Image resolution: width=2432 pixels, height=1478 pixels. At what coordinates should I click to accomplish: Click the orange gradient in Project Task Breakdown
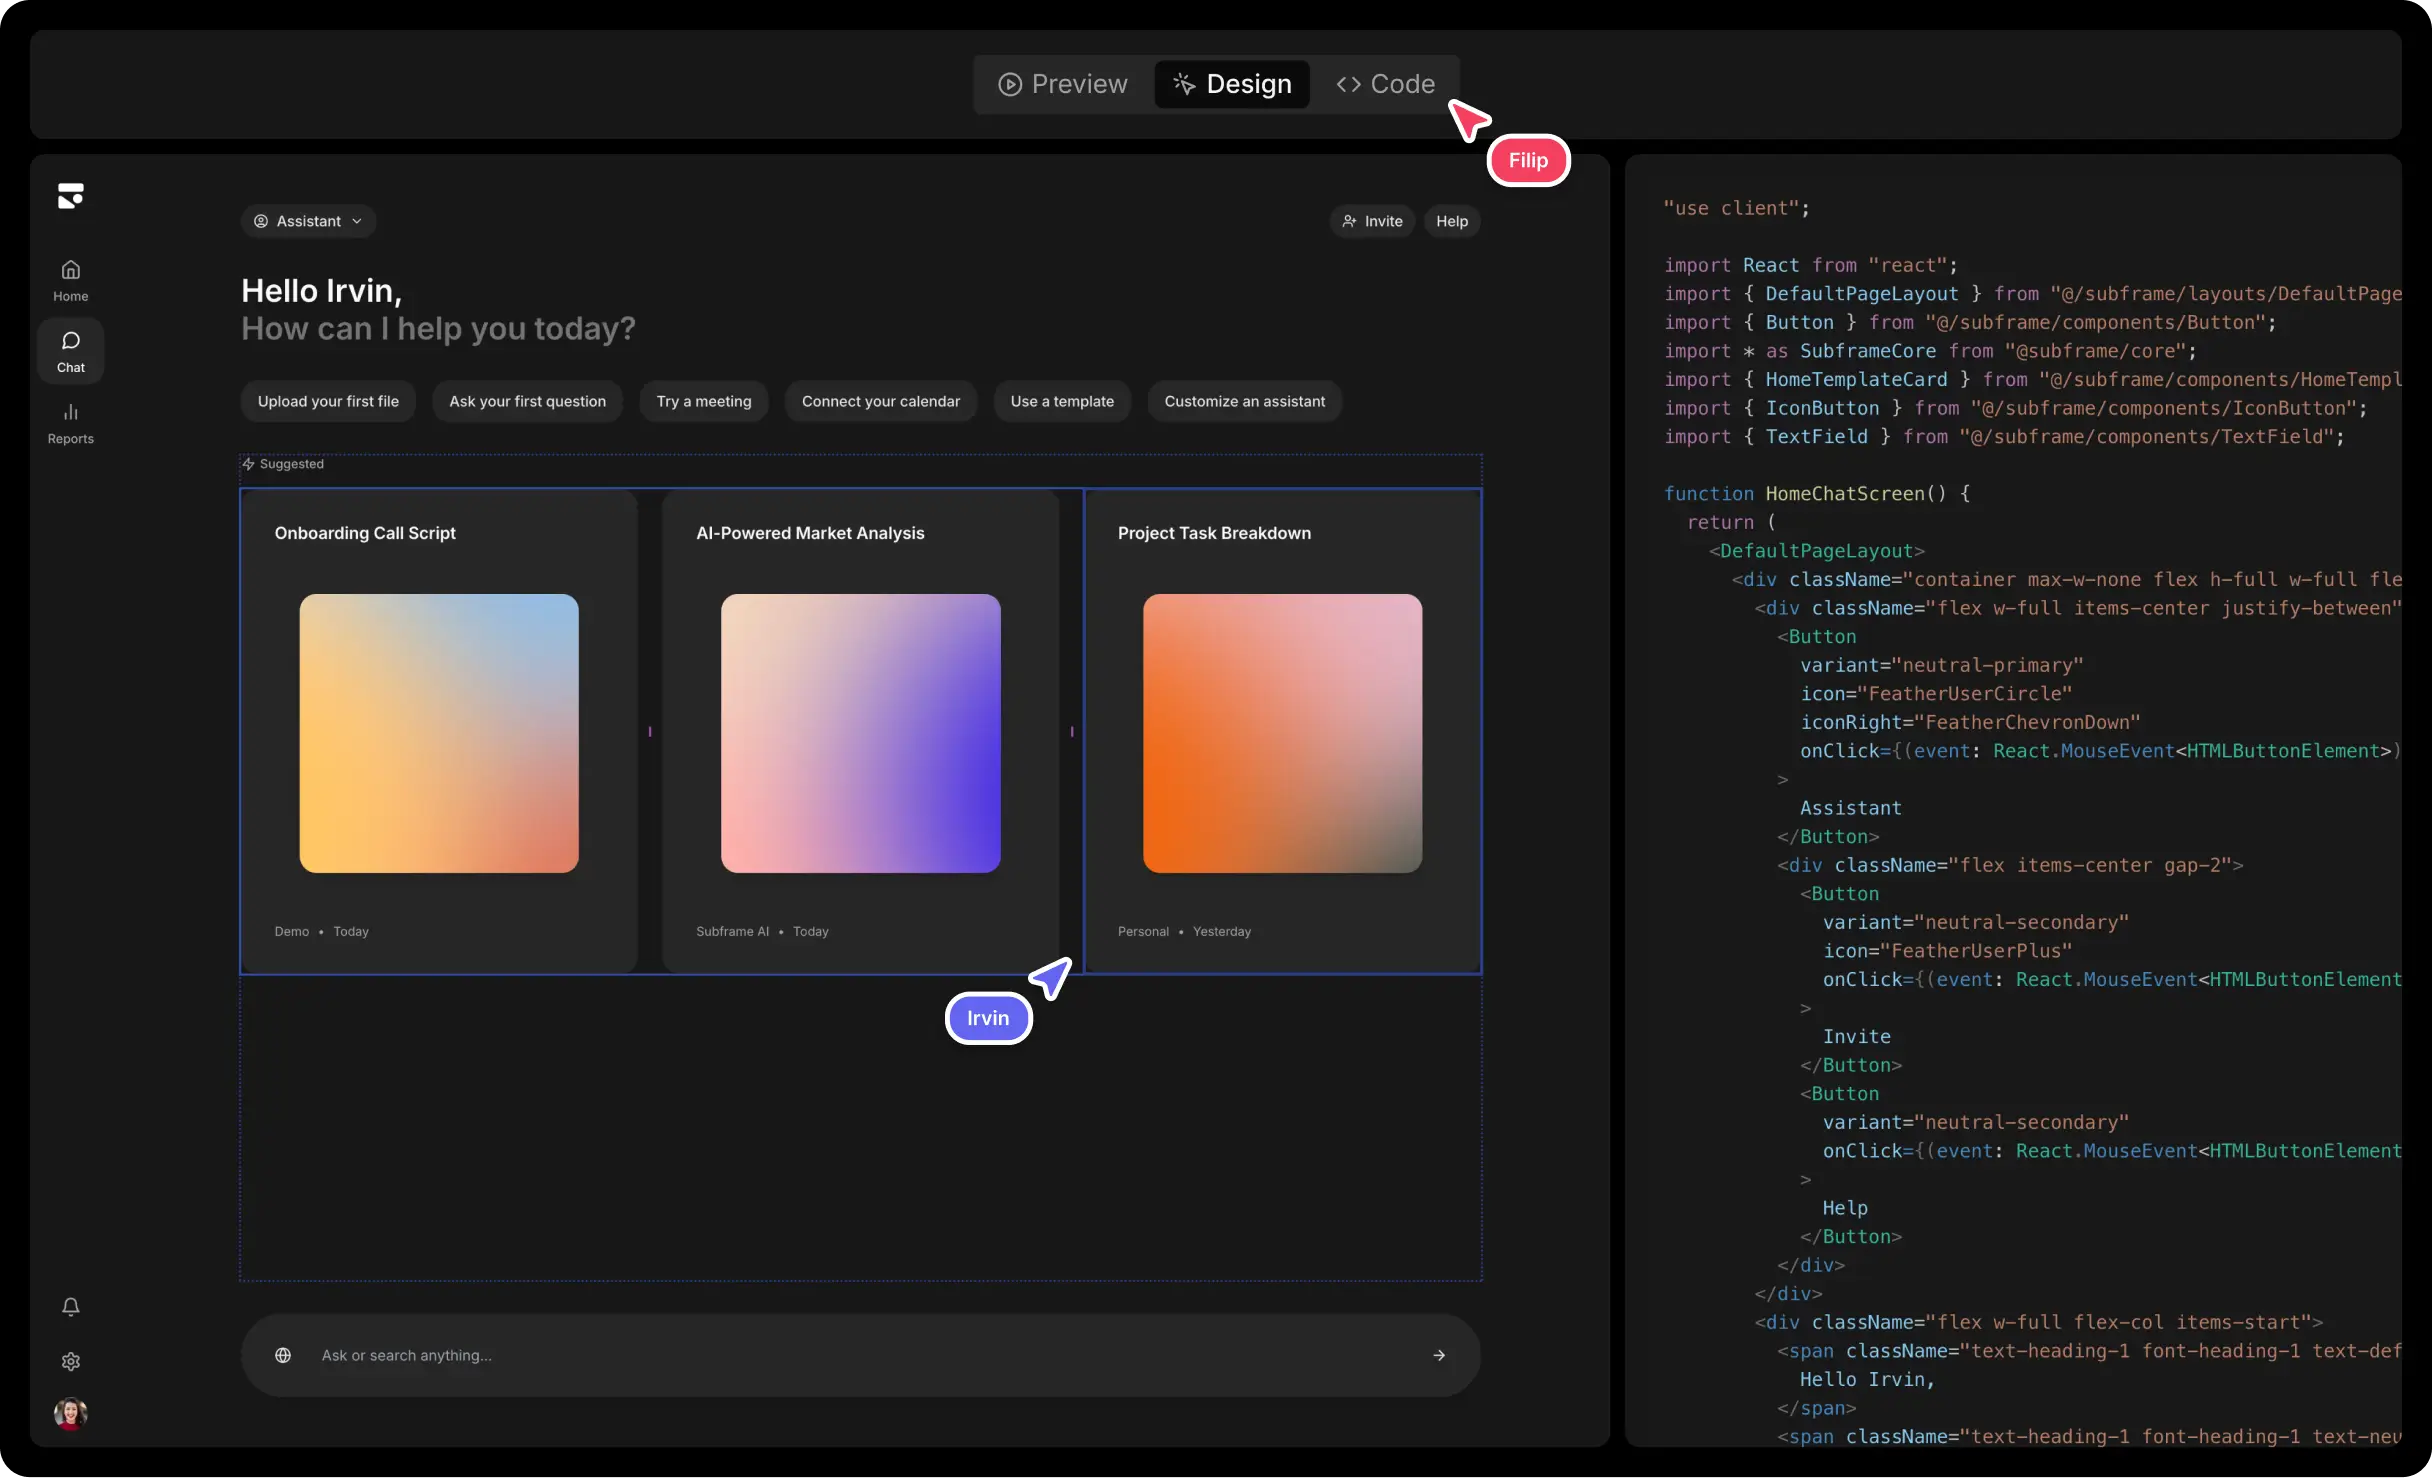[x=1281, y=734]
